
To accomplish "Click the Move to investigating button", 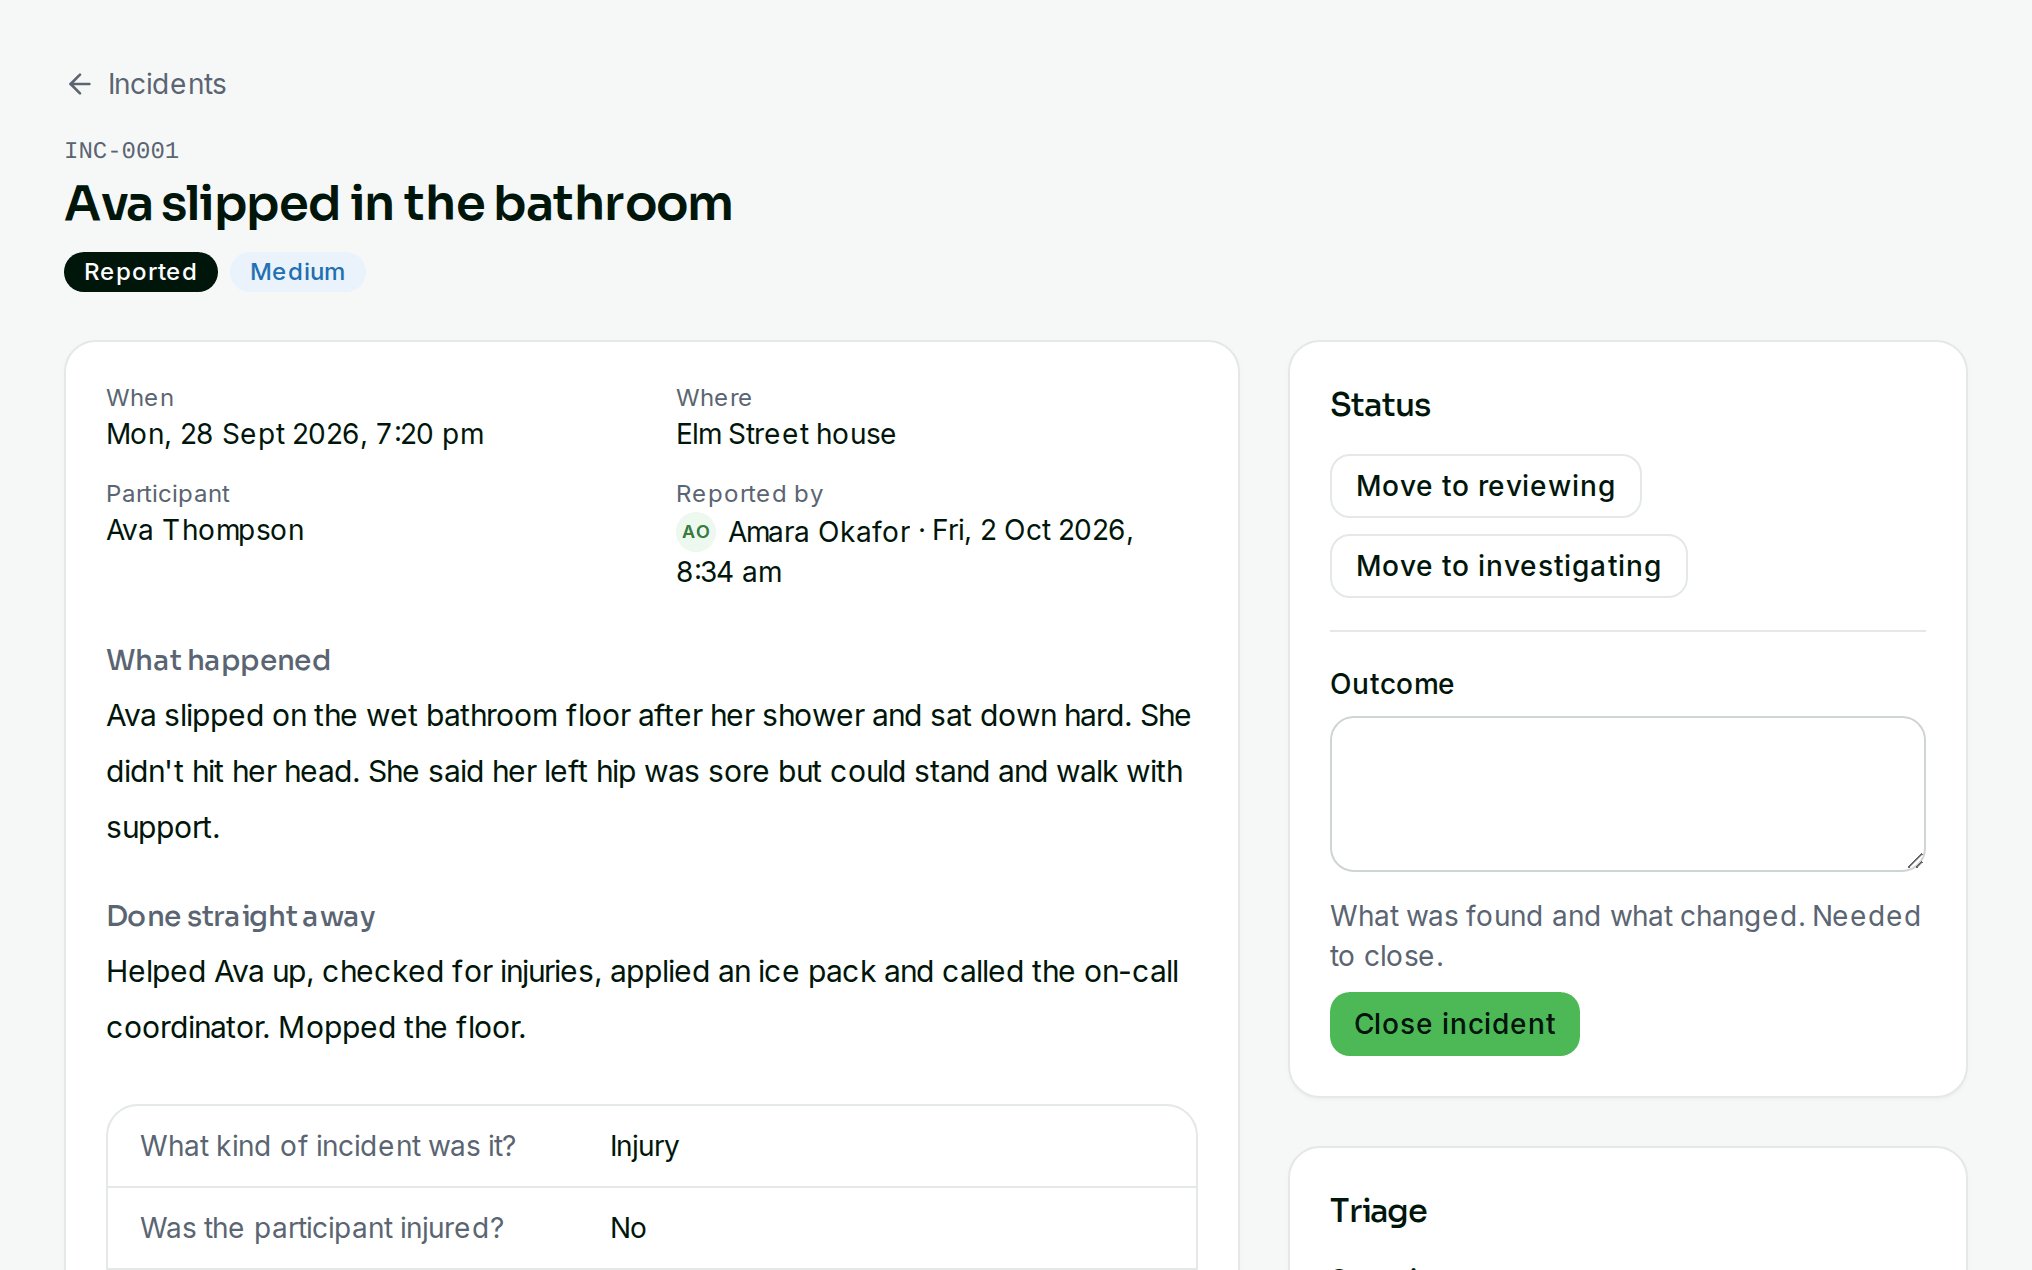I will 1508,566.
